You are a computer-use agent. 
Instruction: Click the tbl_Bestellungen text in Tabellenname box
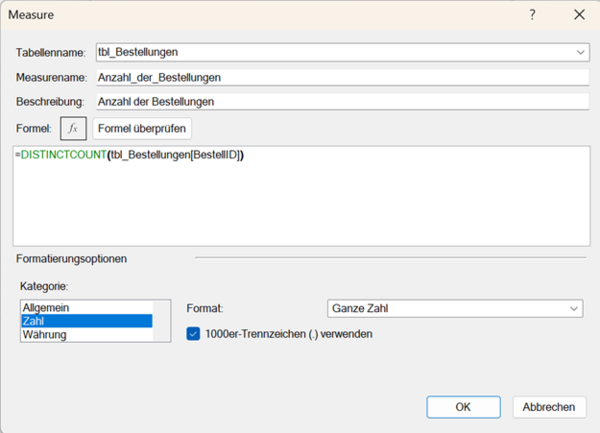138,52
